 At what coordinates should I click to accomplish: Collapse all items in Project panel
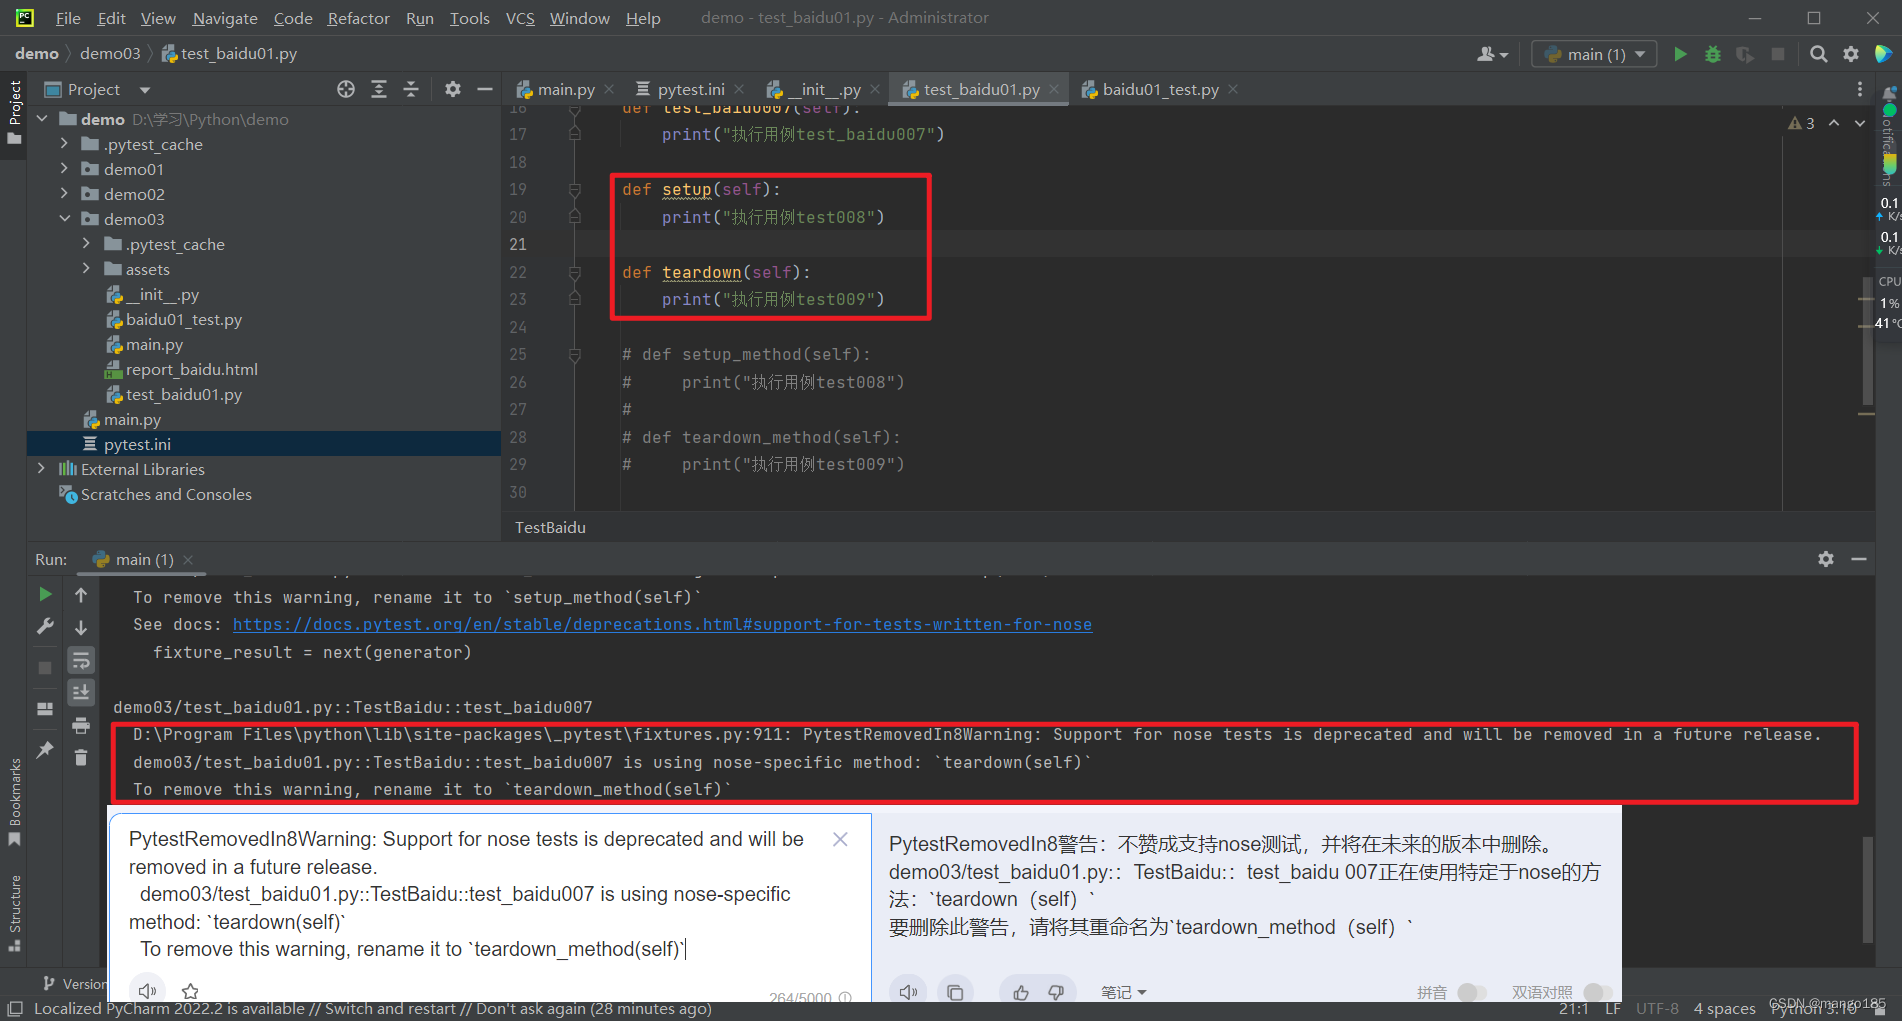pyautogui.click(x=411, y=89)
